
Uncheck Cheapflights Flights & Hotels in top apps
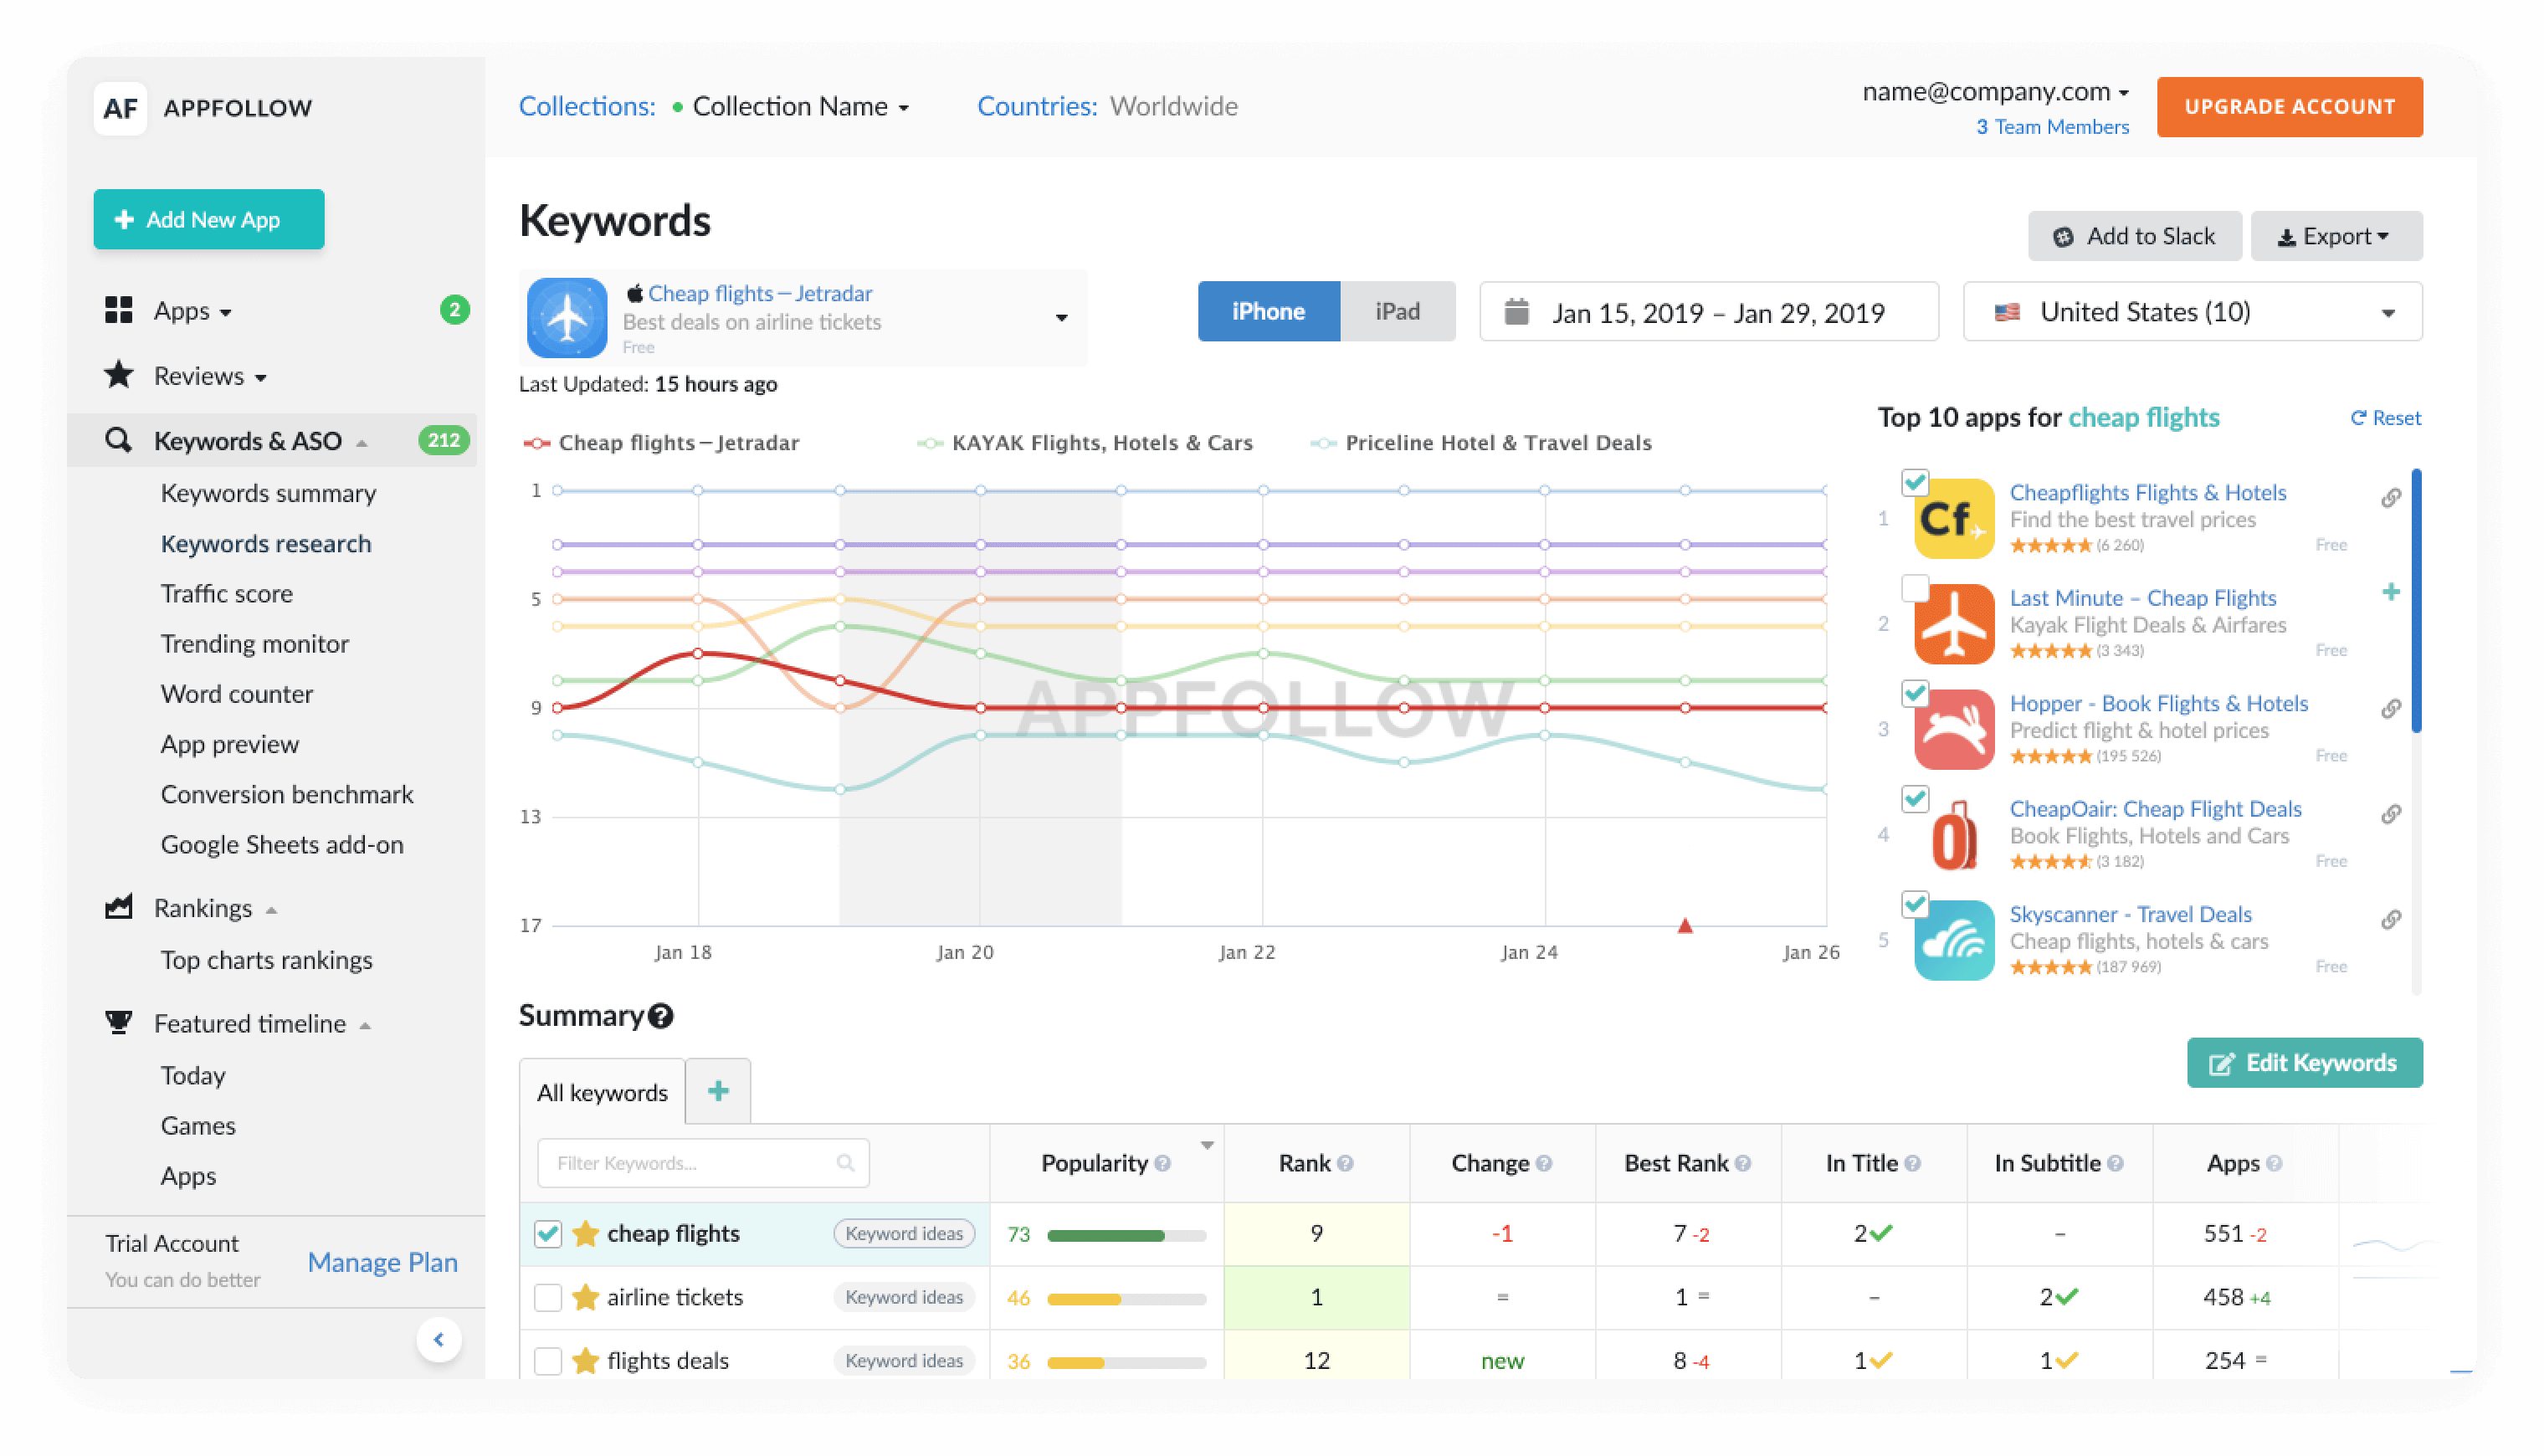1915,482
